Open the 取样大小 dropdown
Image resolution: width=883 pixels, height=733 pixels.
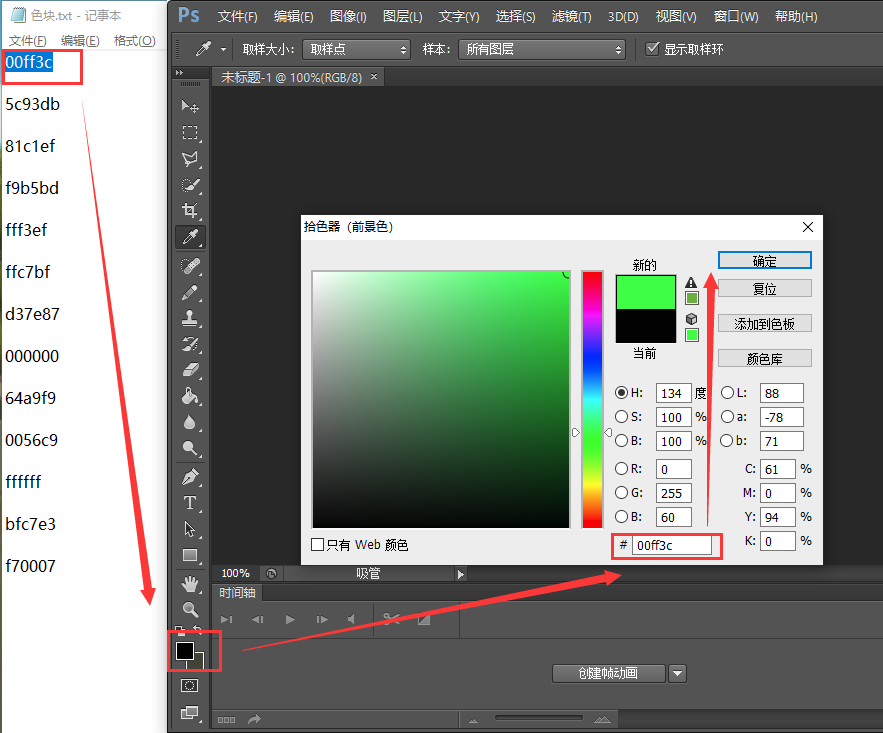356,50
